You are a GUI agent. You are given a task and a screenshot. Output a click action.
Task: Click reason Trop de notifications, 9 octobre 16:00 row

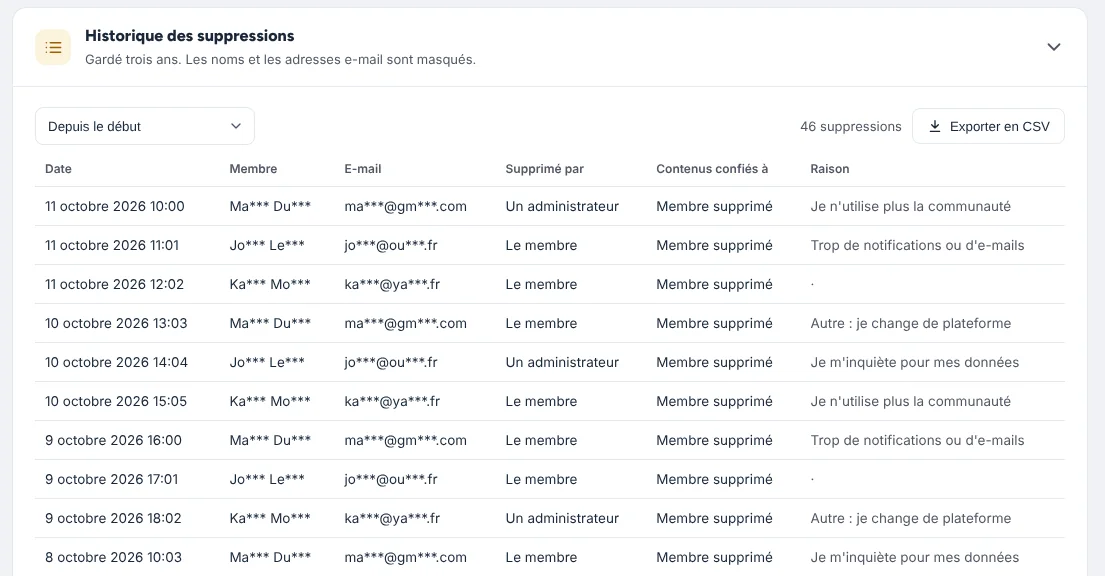point(918,441)
